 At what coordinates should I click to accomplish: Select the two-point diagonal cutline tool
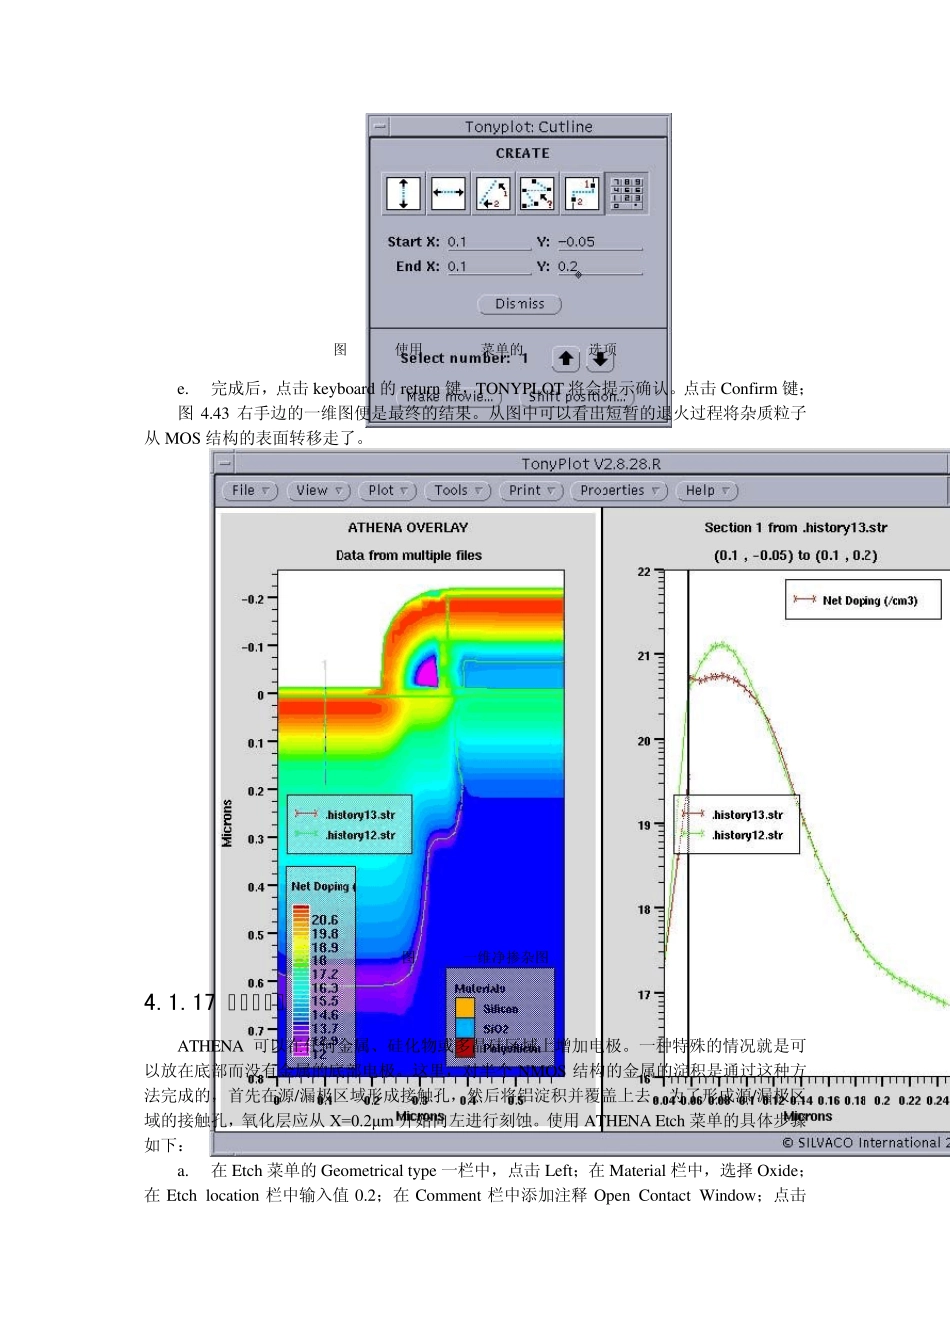tap(492, 193)
